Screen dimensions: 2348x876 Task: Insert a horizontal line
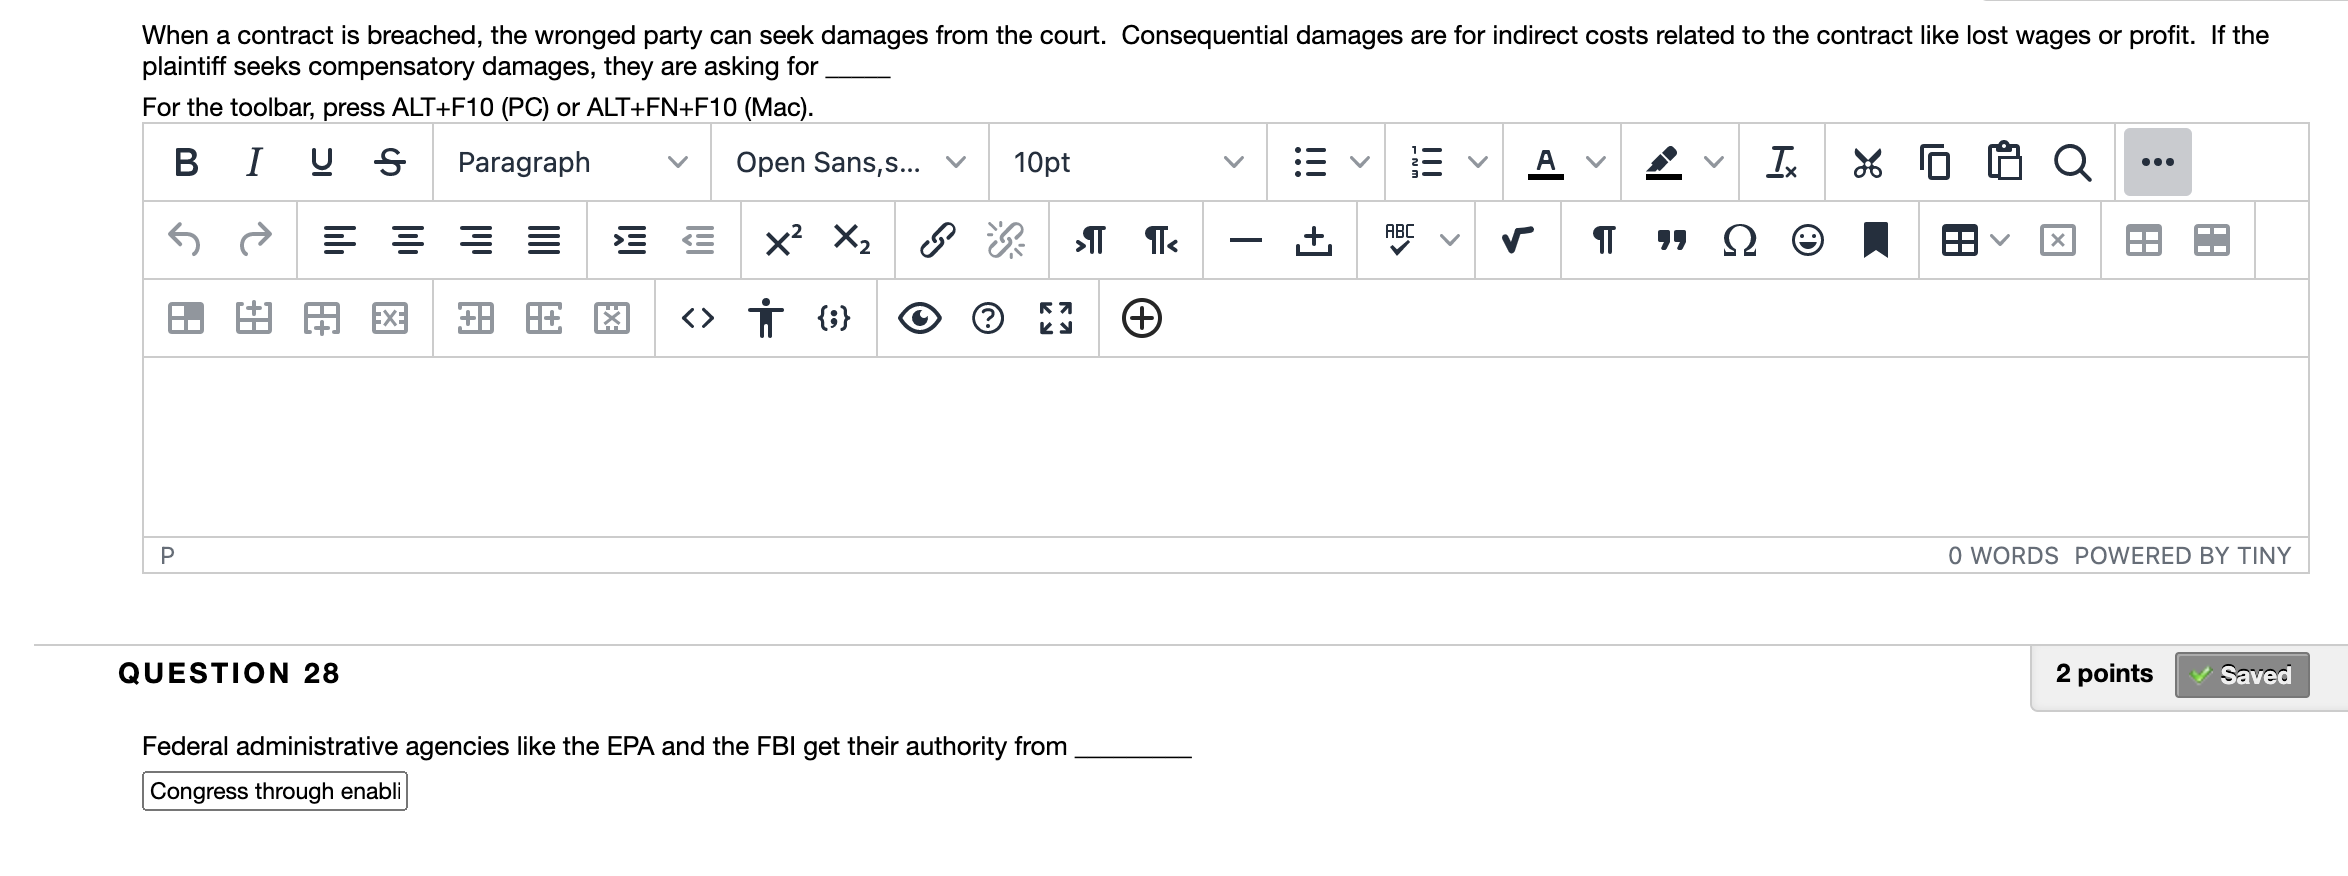1245,240
